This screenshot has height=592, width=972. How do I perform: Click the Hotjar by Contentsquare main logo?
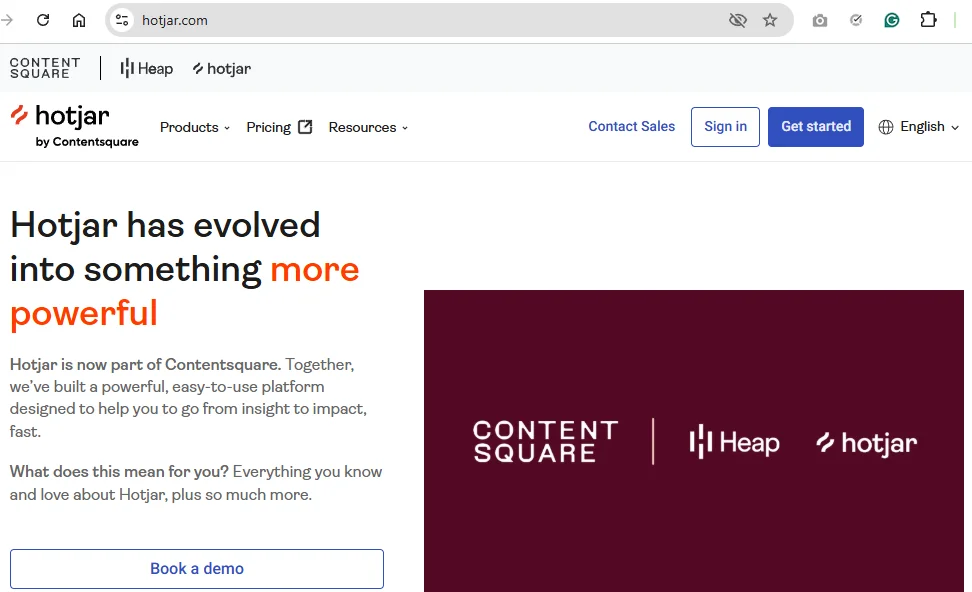(x=74, y=126)
